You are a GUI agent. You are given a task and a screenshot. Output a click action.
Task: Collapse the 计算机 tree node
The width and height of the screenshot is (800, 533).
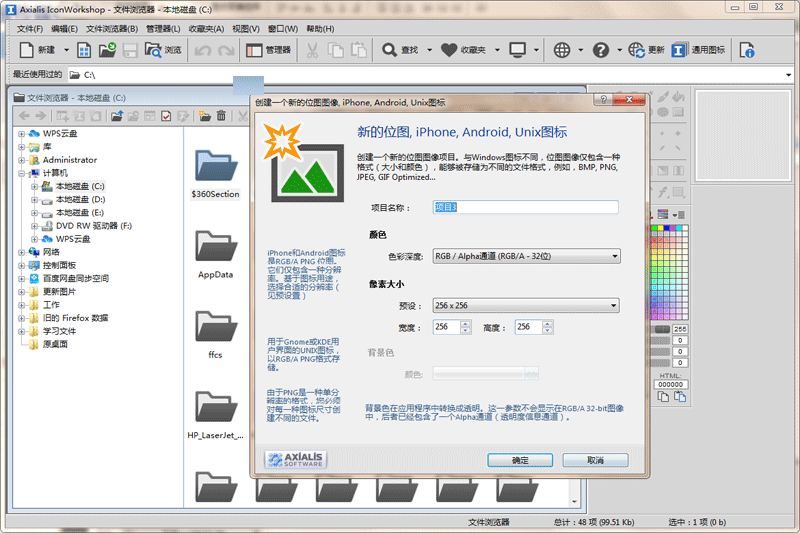[22, 173]
